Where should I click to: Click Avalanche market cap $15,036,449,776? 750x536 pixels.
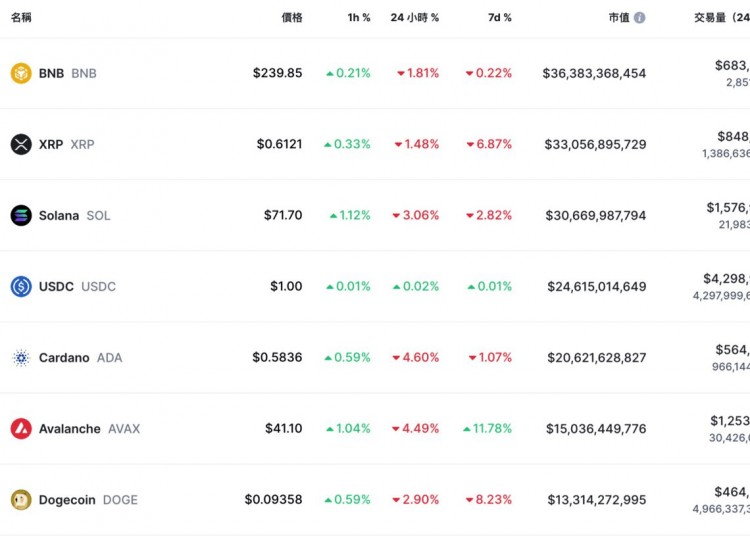pos(596,429)
